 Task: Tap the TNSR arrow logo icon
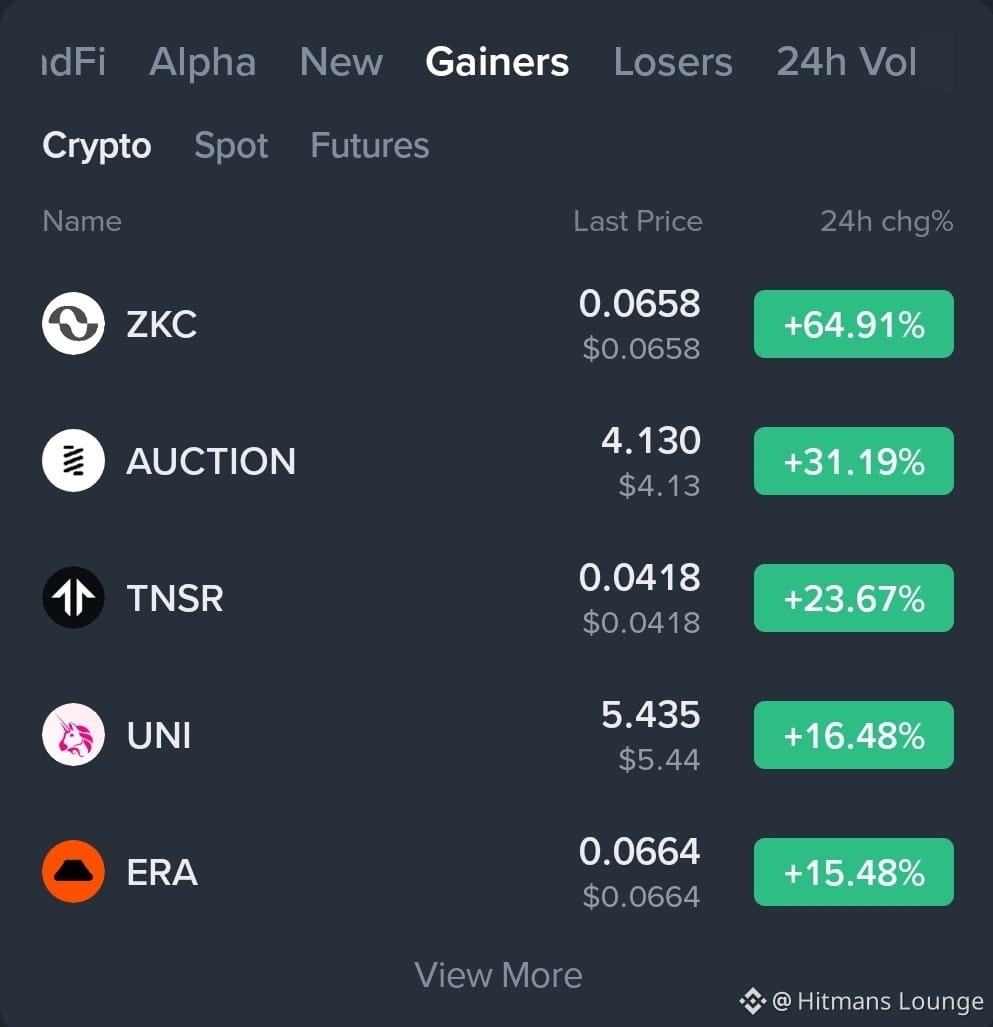coord(73,597)
